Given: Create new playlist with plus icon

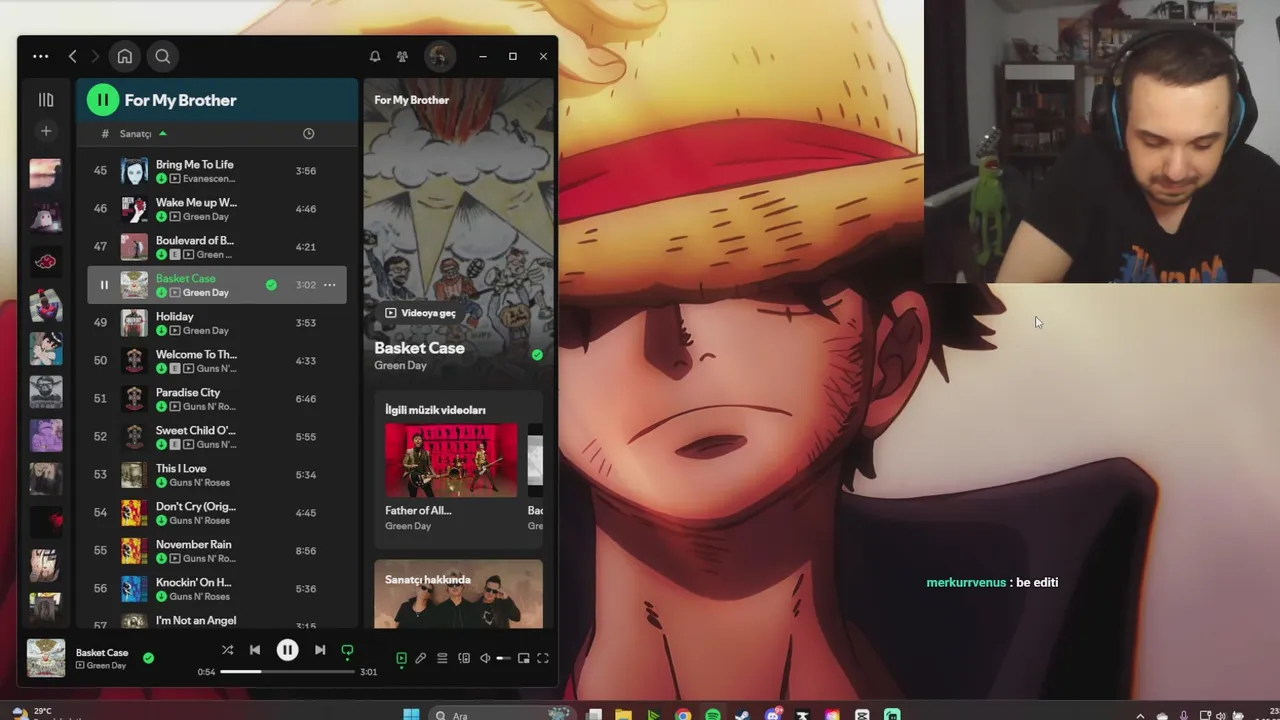Looking at the screenshot, I should (46, 131).
